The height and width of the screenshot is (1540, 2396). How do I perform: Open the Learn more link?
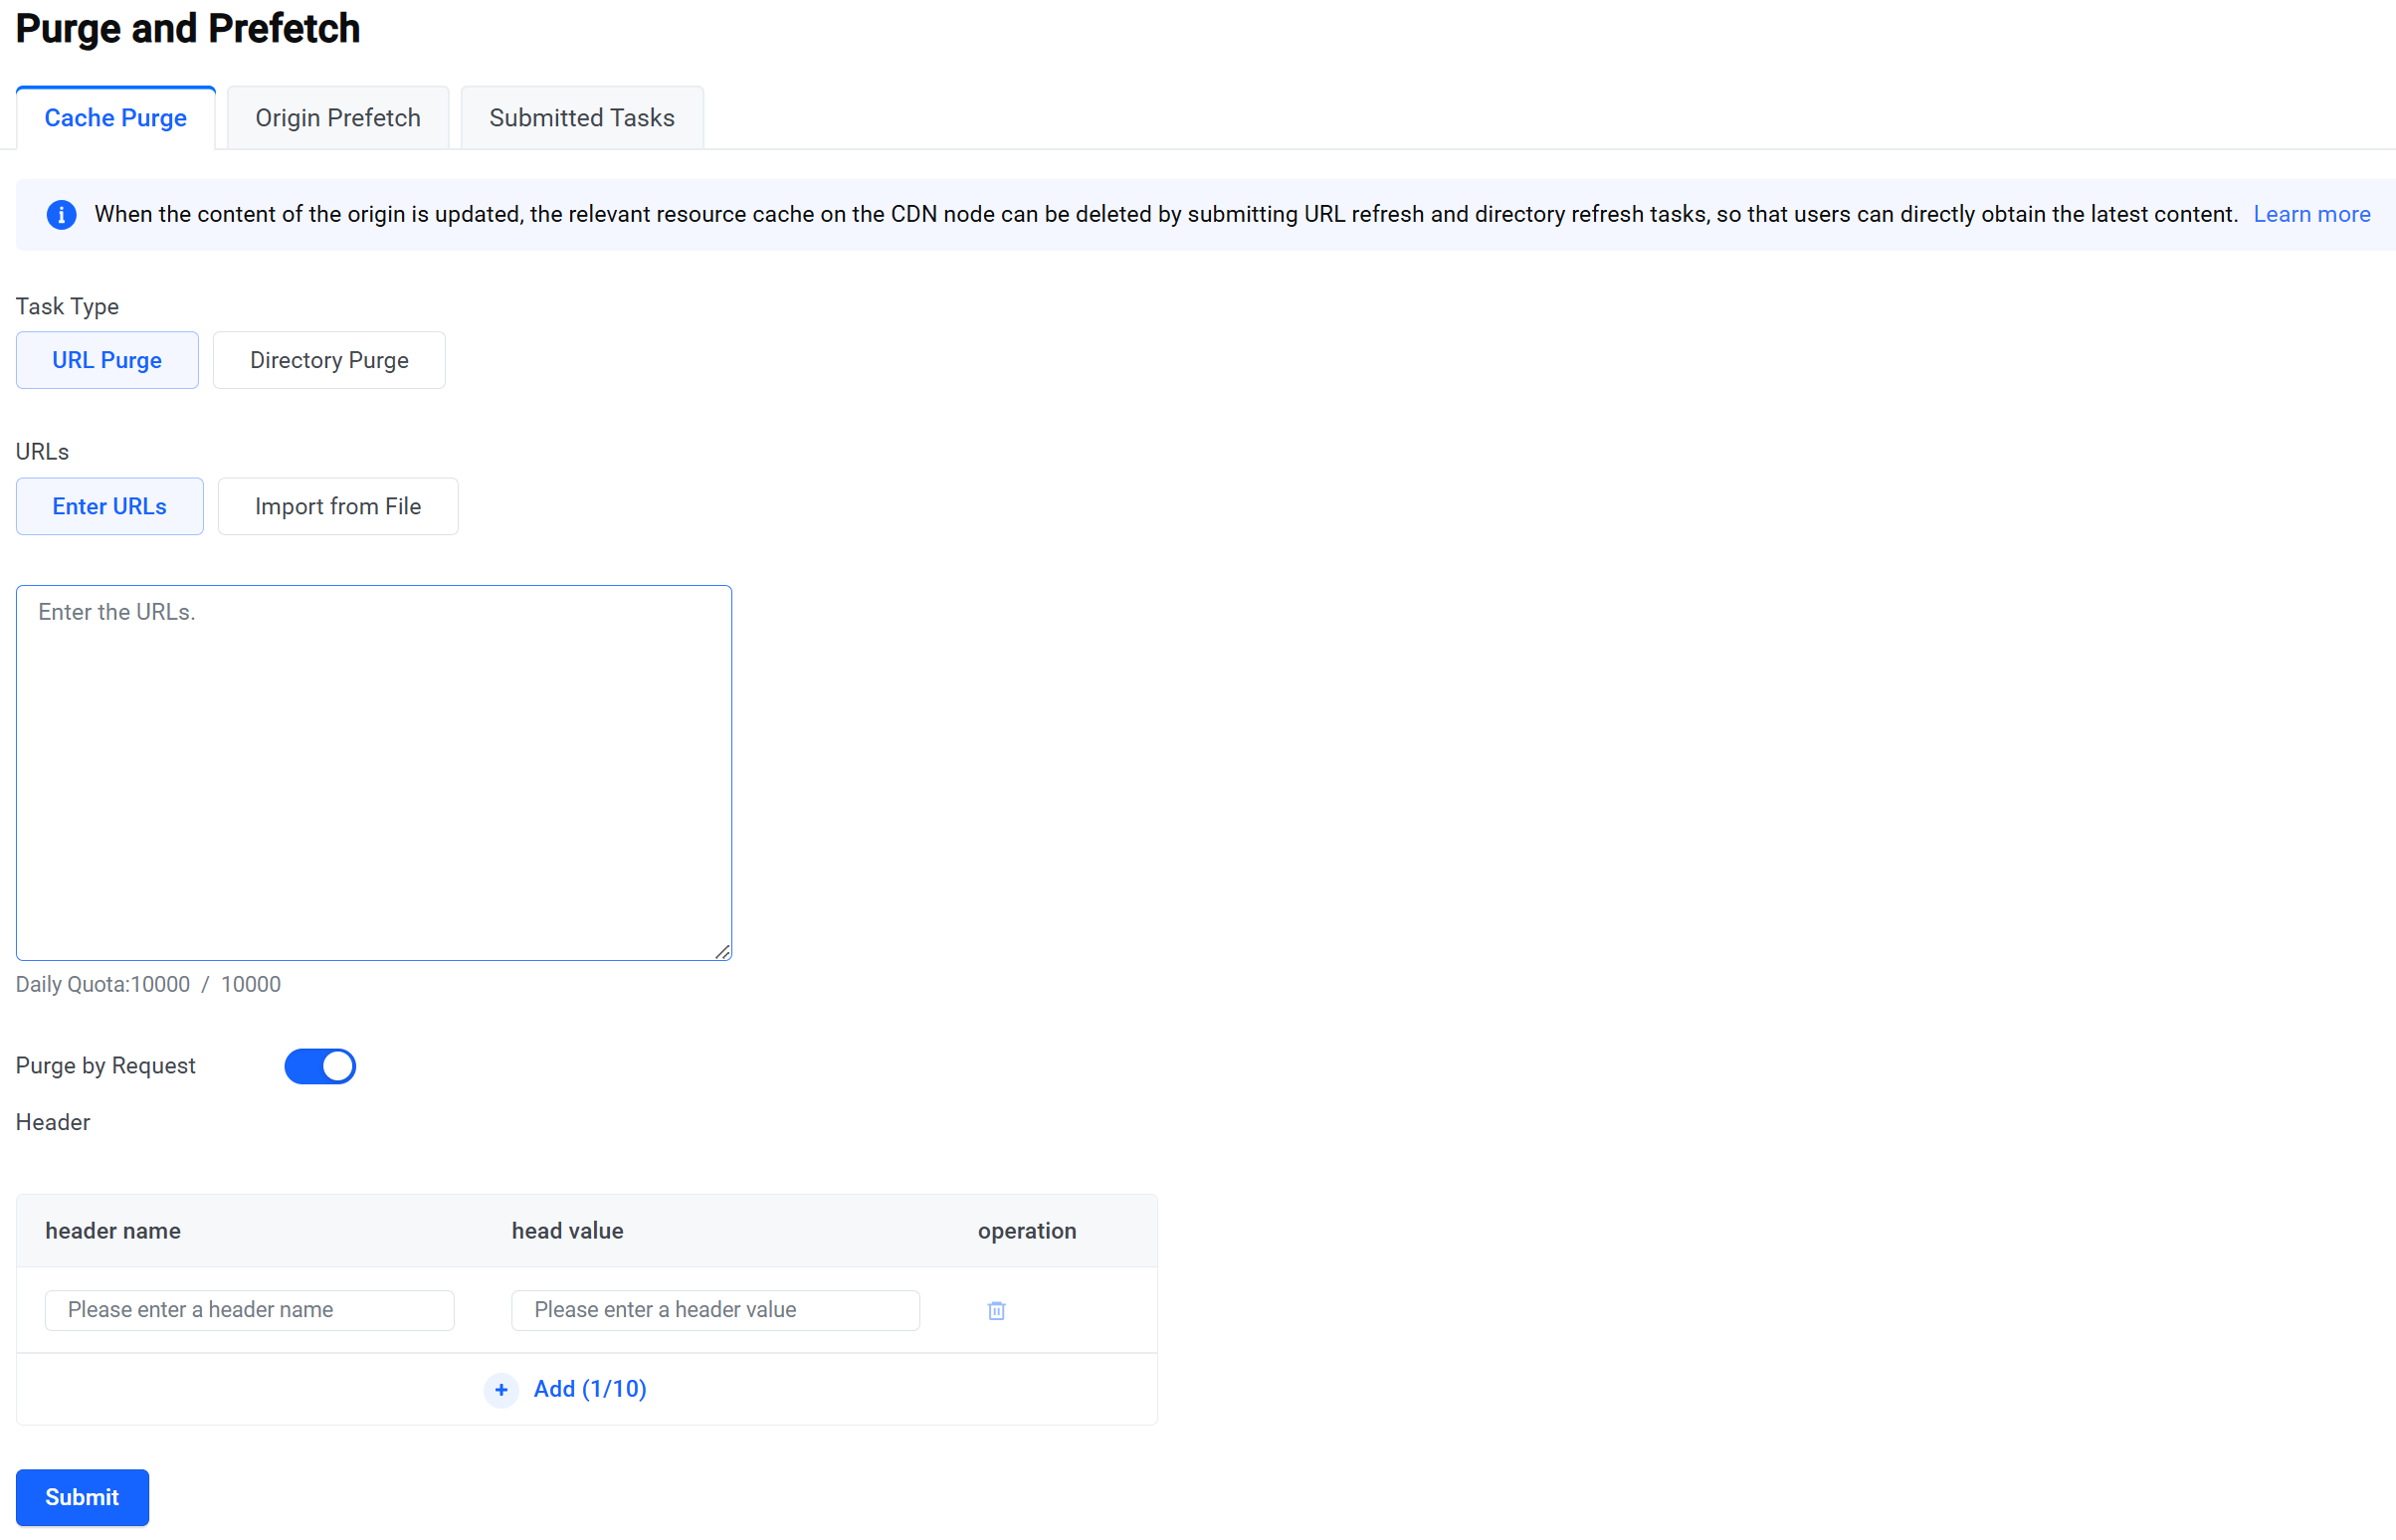click(x=2311, y=214)
